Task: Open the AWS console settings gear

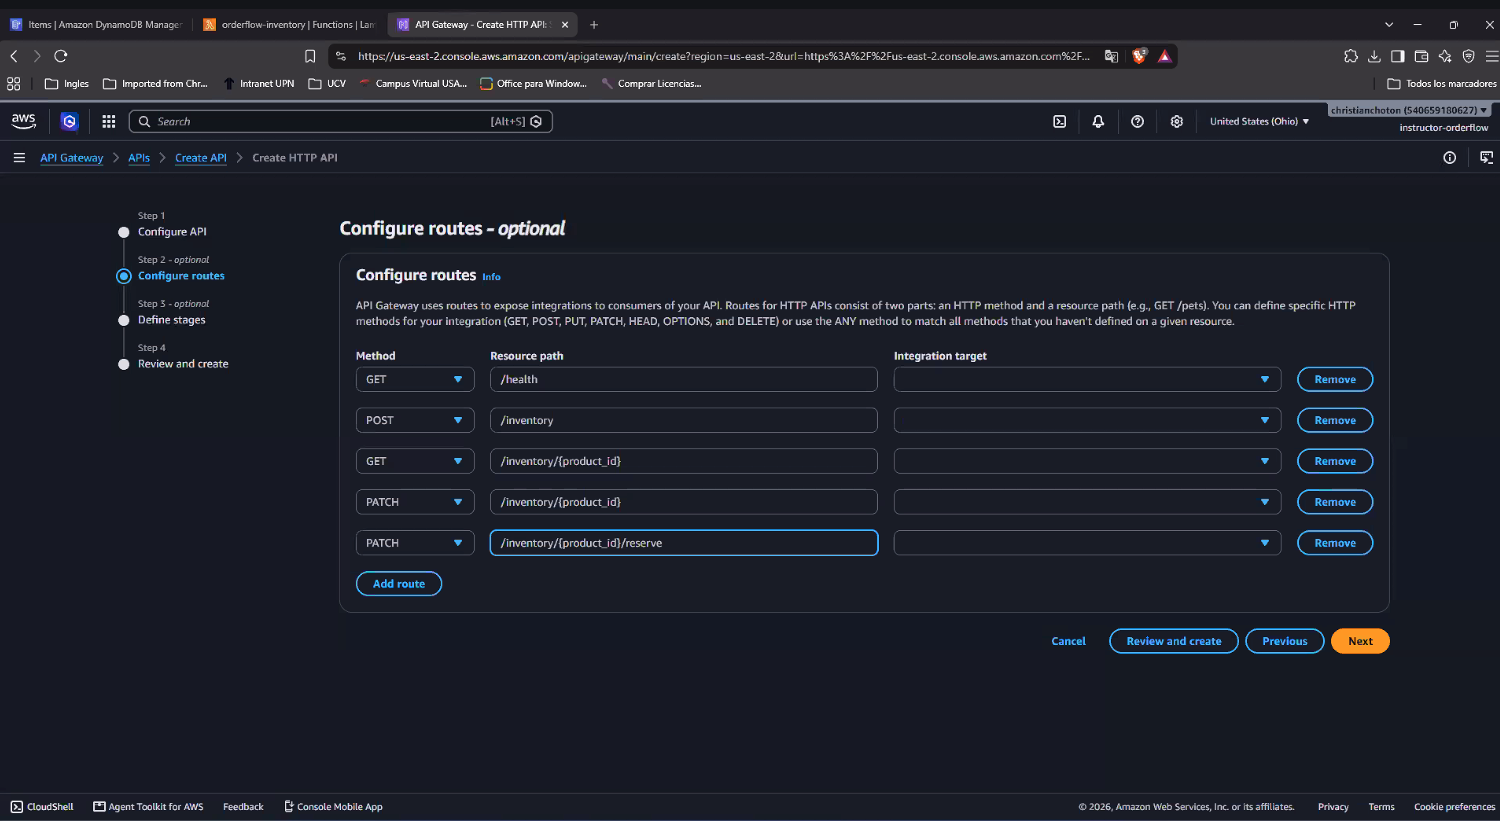Action: pyautogui.click(x=1177, y=121)
